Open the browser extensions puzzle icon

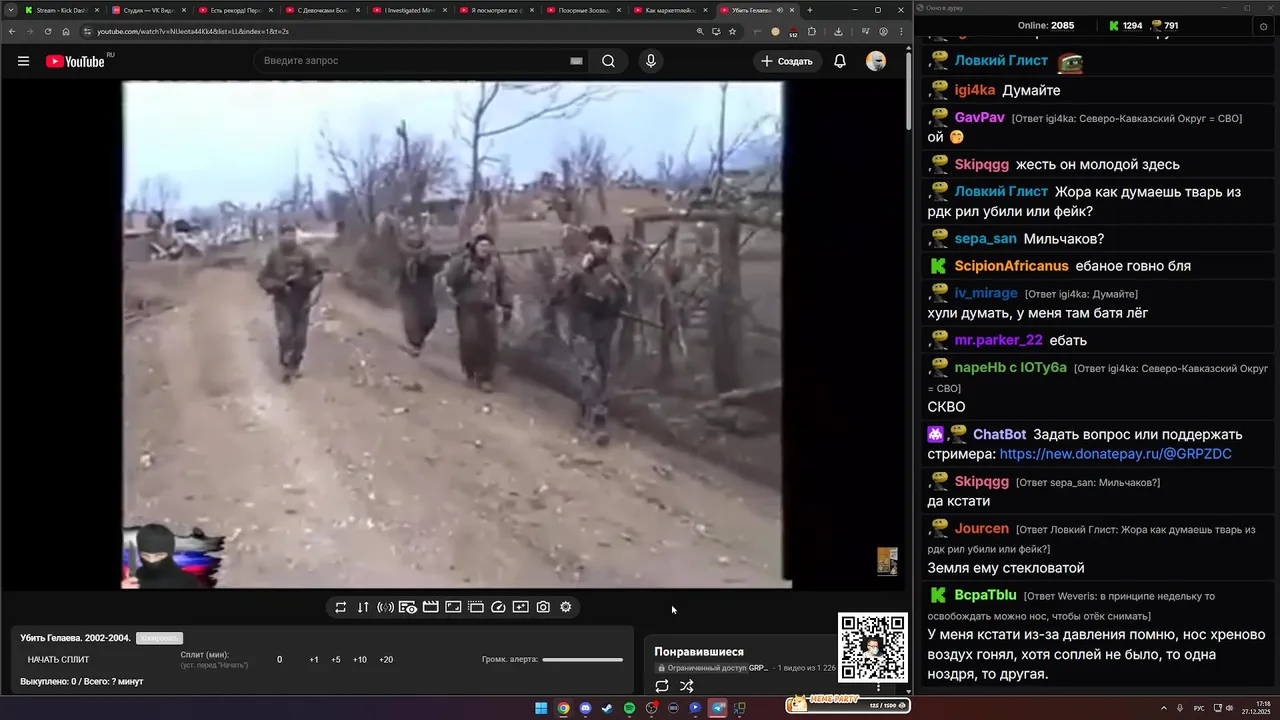point(812,31)
